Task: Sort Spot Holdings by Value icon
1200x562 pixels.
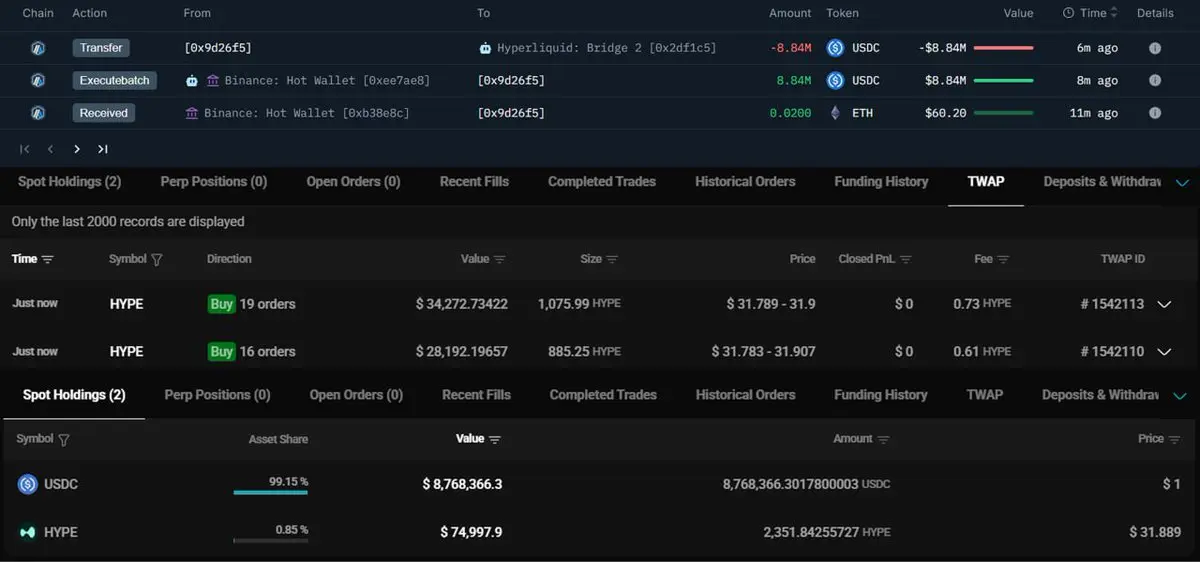Action: tap(495, 439)
